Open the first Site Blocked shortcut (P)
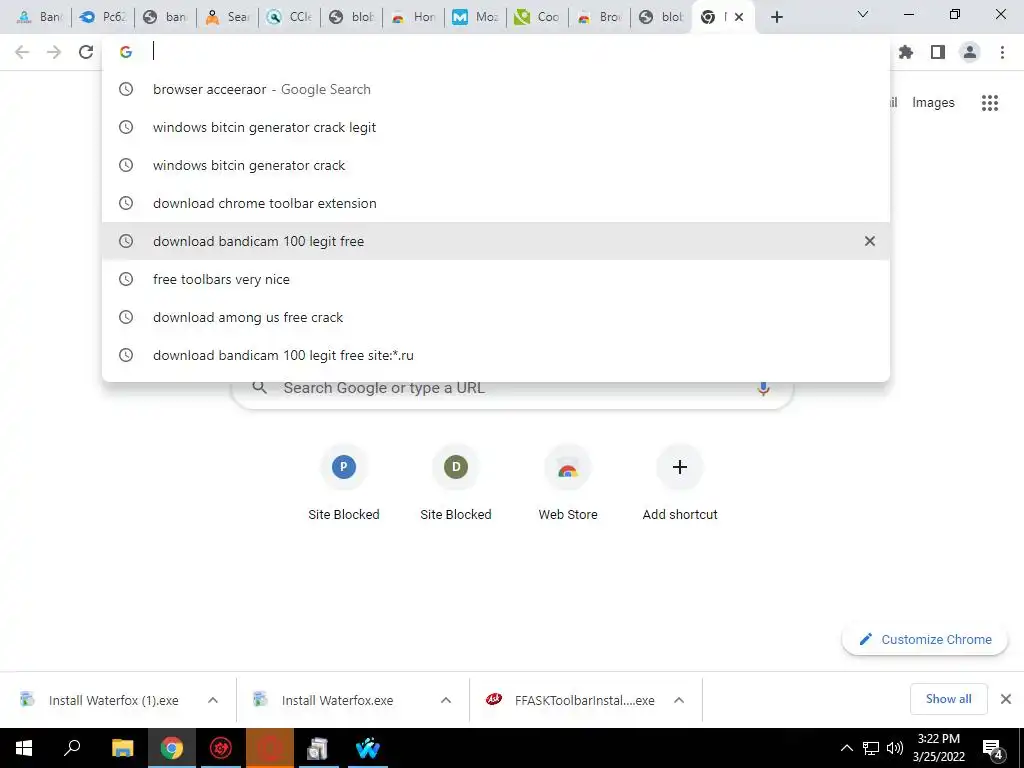 coord(344,483)
